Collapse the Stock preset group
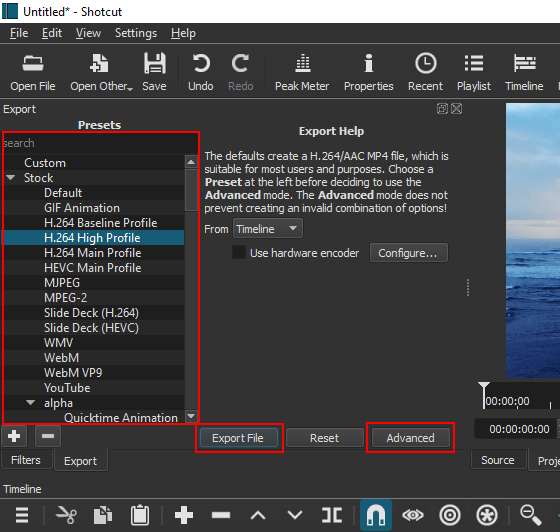 point(11,177)
